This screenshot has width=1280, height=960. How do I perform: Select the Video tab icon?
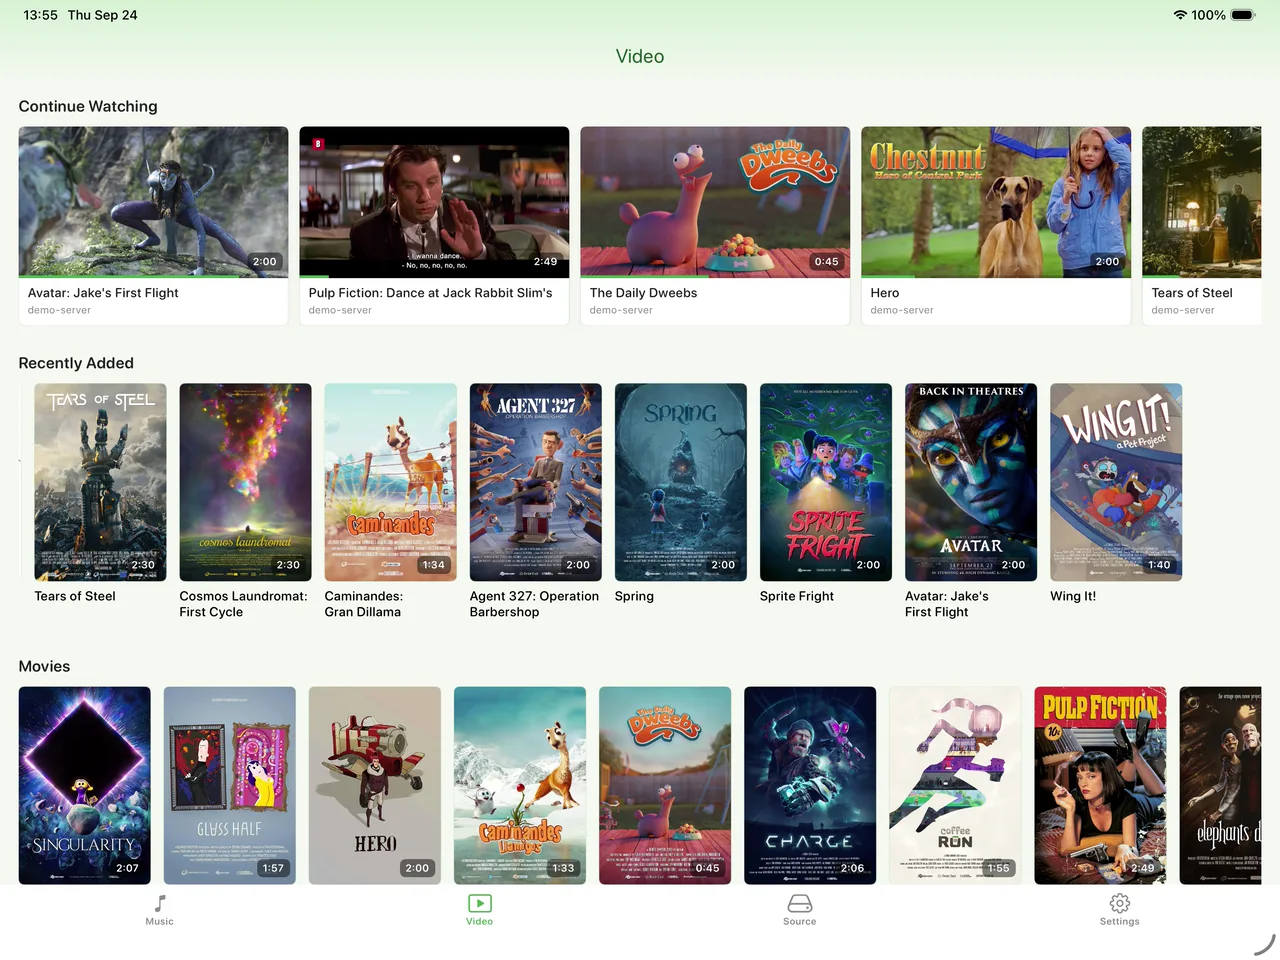coord(479,903)
